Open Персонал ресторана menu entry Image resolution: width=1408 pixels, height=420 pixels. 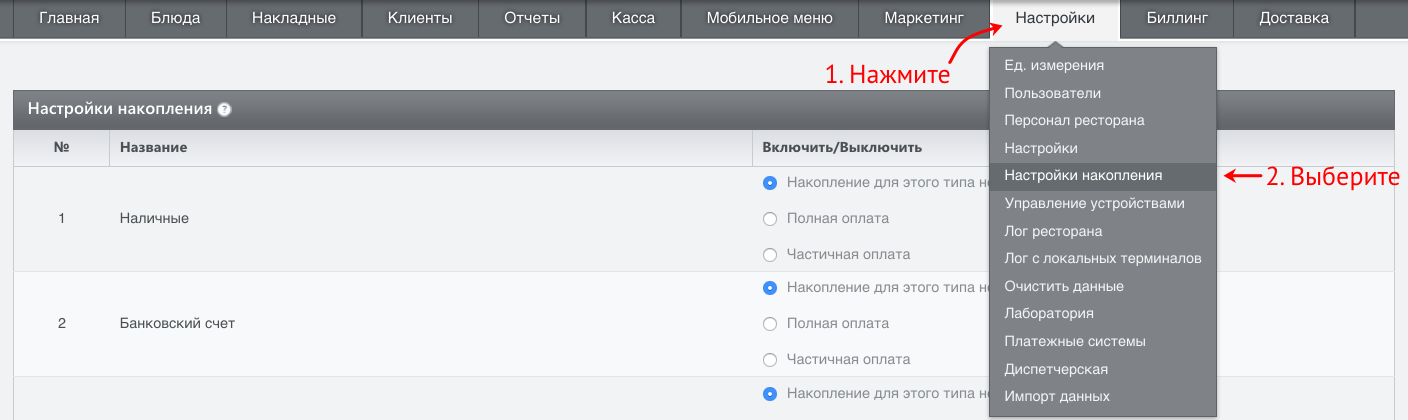click(x=1103, y=120)
